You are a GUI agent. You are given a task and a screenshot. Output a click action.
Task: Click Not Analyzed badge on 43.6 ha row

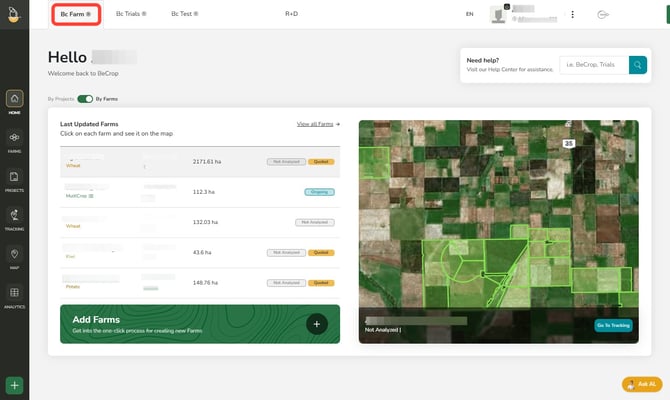pyautogui.click(x=286, y=253)
